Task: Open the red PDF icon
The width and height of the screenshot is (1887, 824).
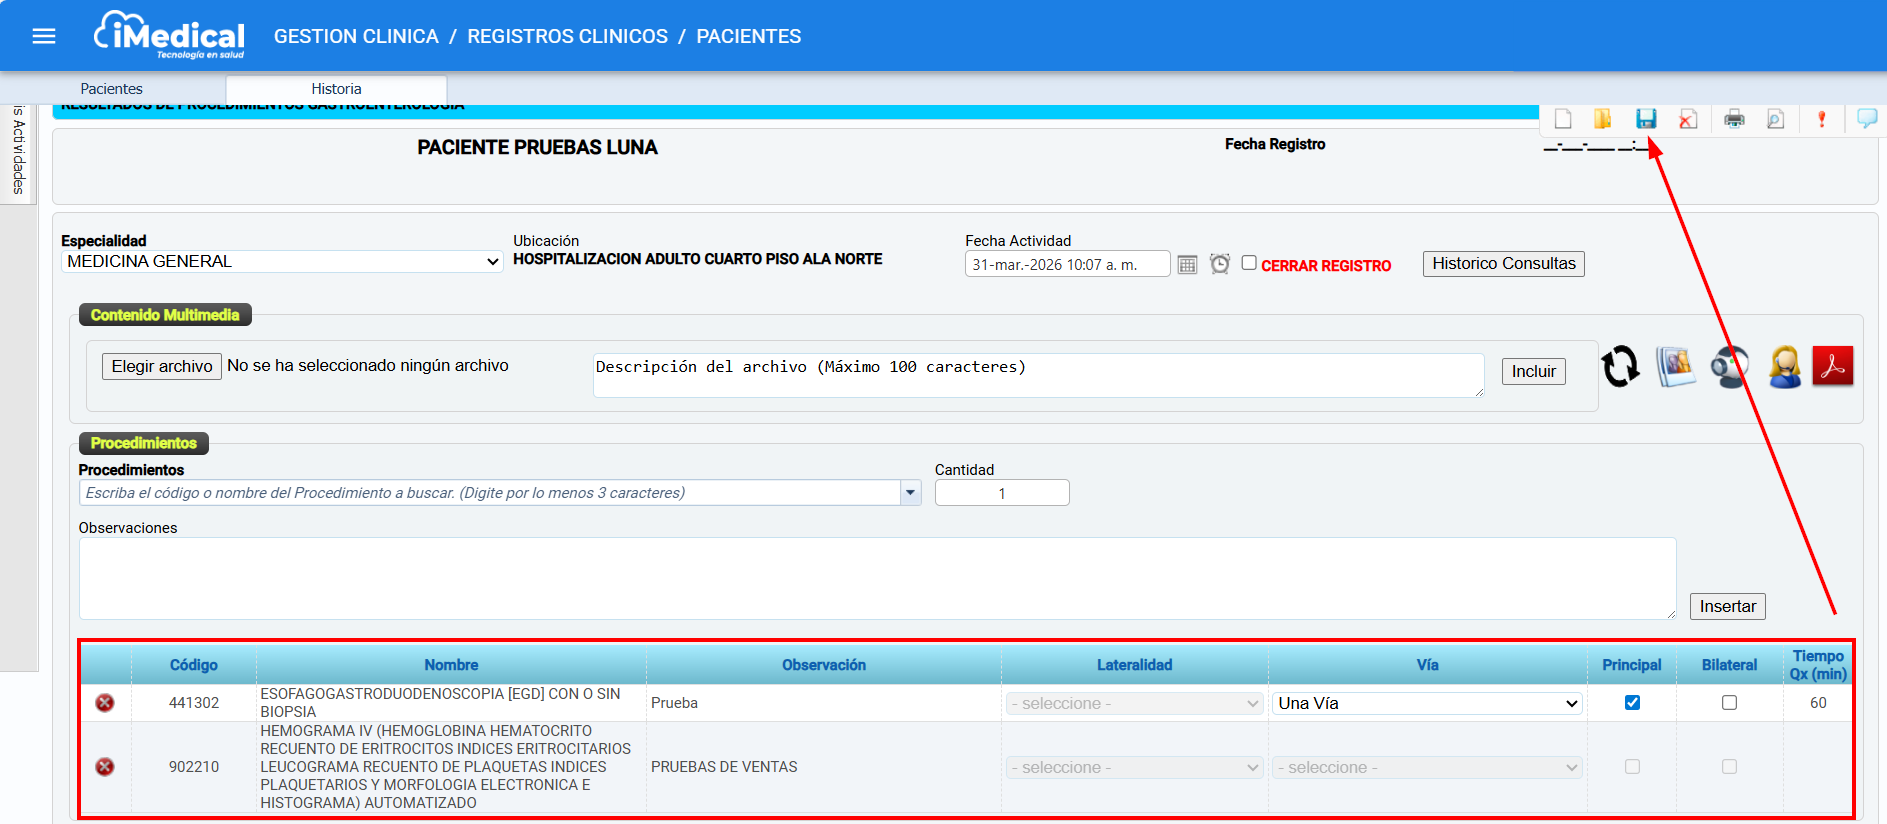Action: point(1832,367)
